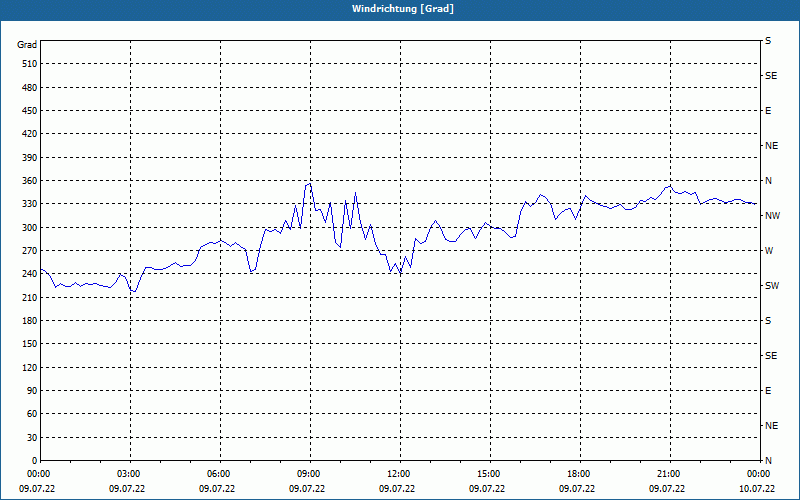The width and height of the screenshot is (800, 500).
Task: Select the 330 y-axis tick label
Action: [30, 204]
